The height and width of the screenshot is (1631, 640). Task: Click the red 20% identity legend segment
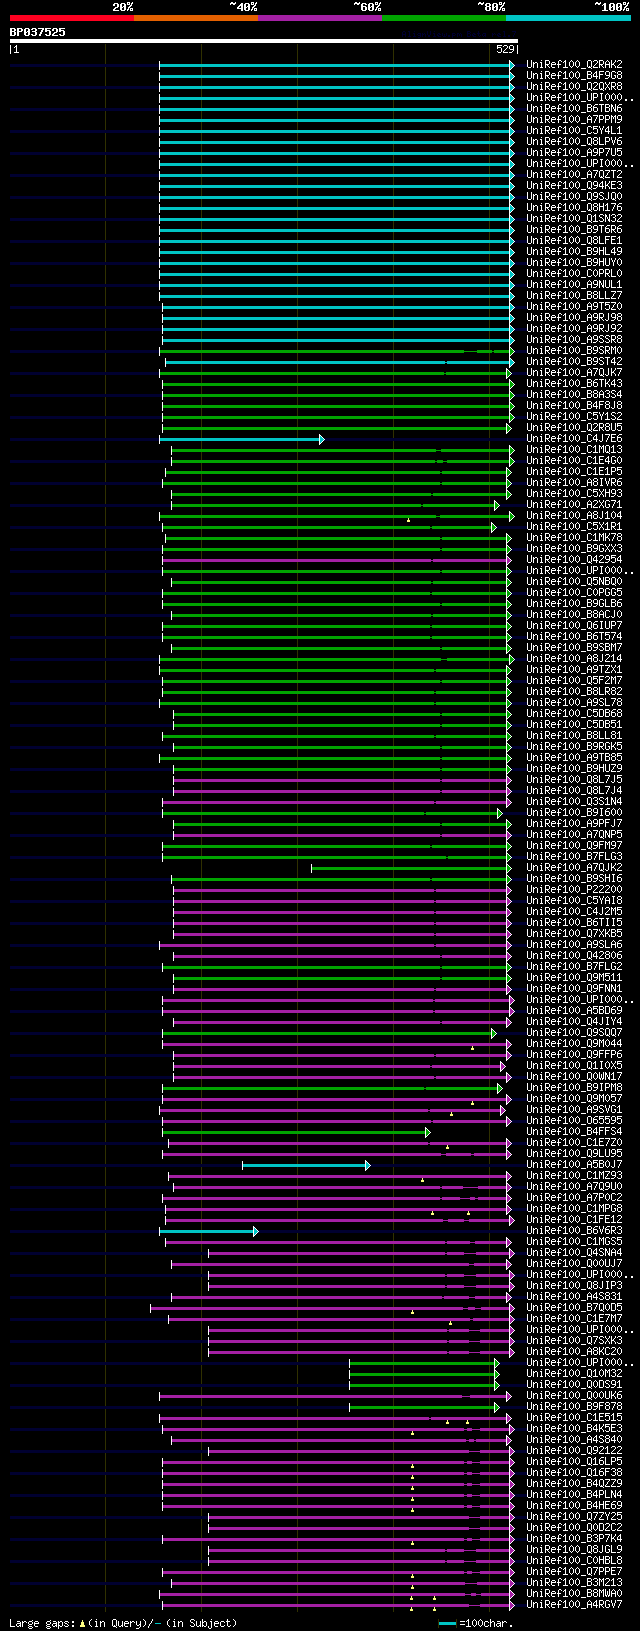[71, 18]
